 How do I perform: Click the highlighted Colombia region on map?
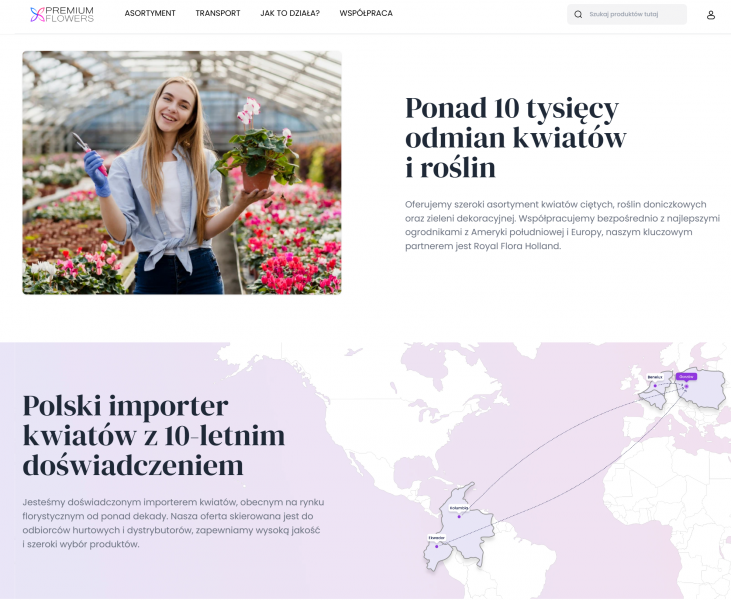click(471, 520)
